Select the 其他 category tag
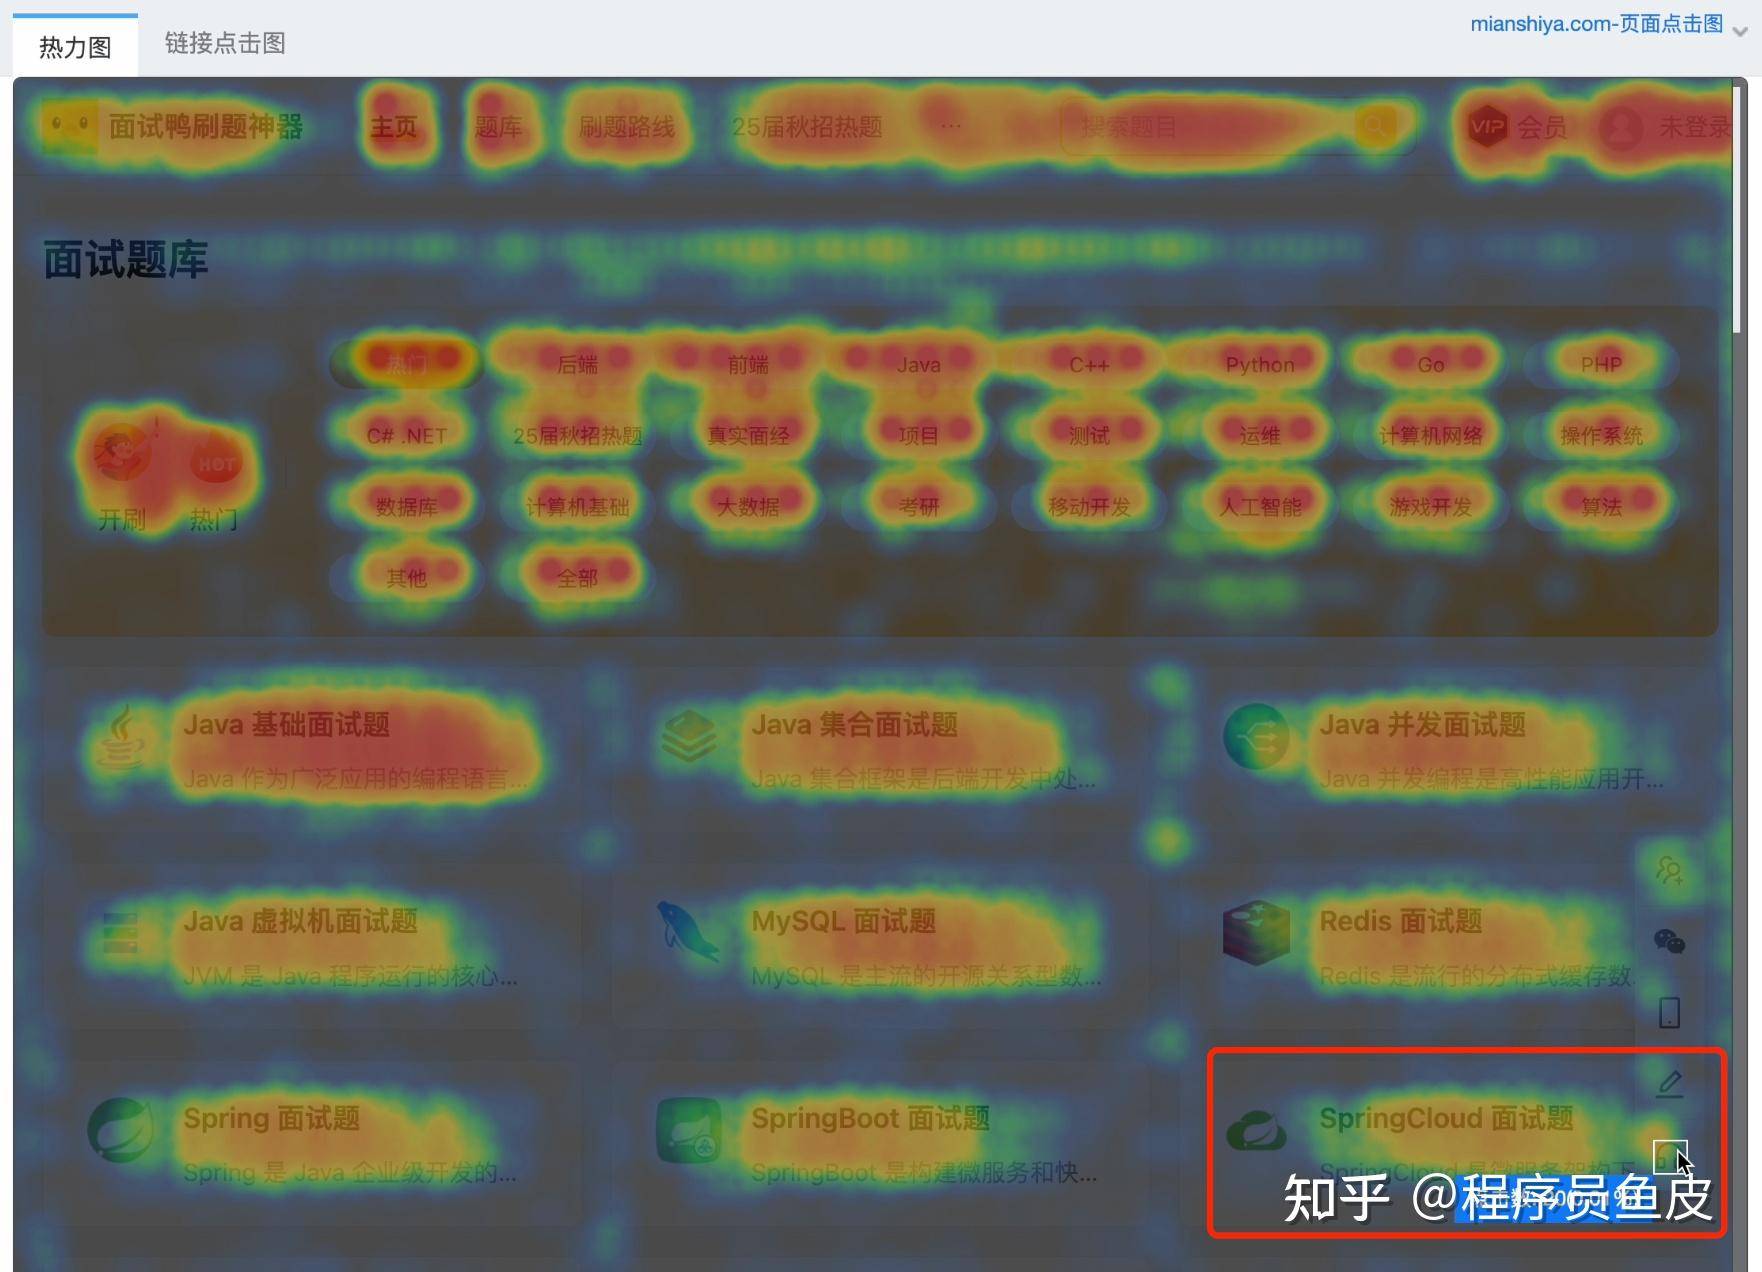 (407, 577)
